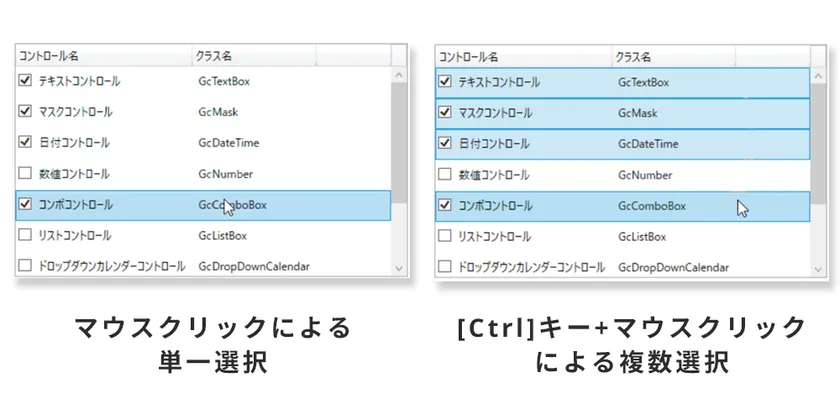Screen dimensions: 840x420
Task: Check リストコントロール checkbox in left list
Action: point(25,235)
